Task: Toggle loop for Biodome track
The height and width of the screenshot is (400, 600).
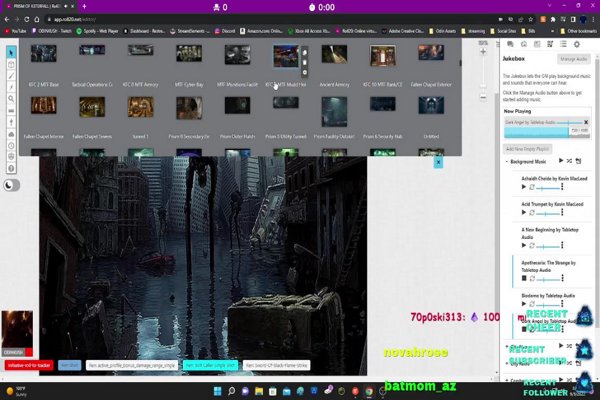Action: 532,304
